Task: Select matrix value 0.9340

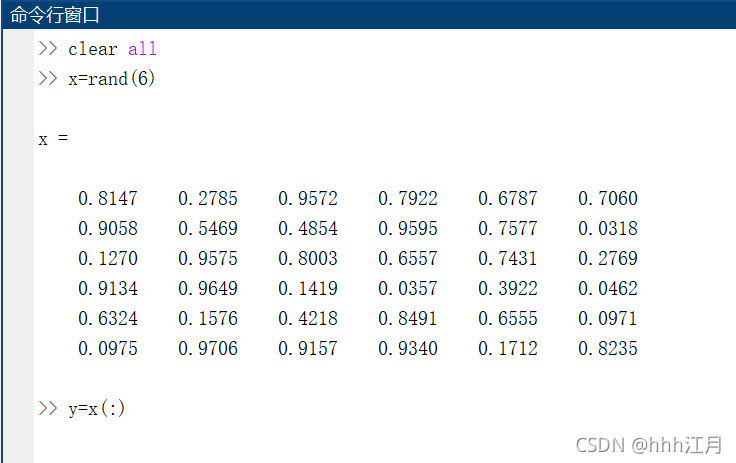Action: [x=408, y=348]
